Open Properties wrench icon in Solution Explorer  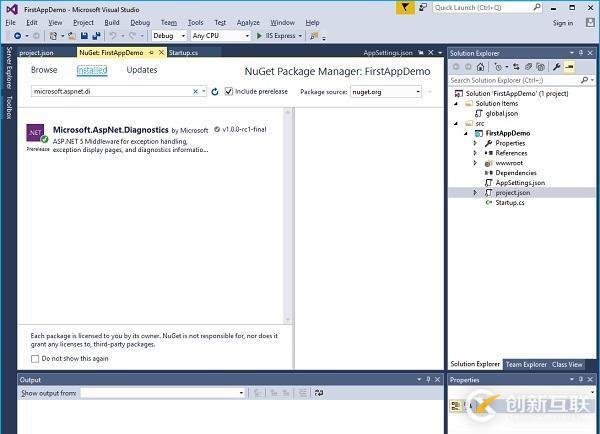pyautogui.click(x=557, y=67)
